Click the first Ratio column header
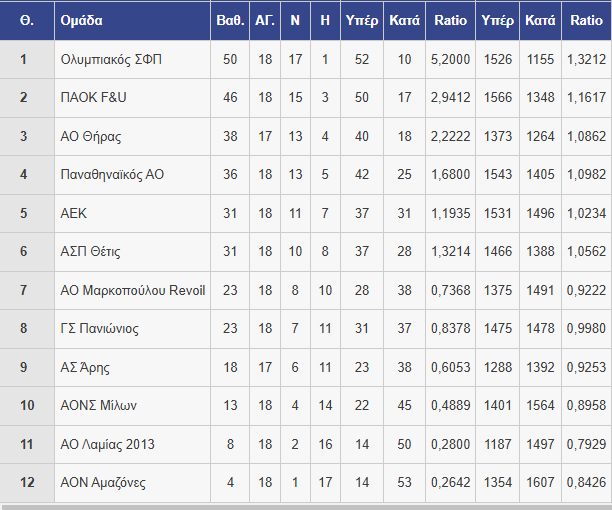612x510 pixels. 450,20
